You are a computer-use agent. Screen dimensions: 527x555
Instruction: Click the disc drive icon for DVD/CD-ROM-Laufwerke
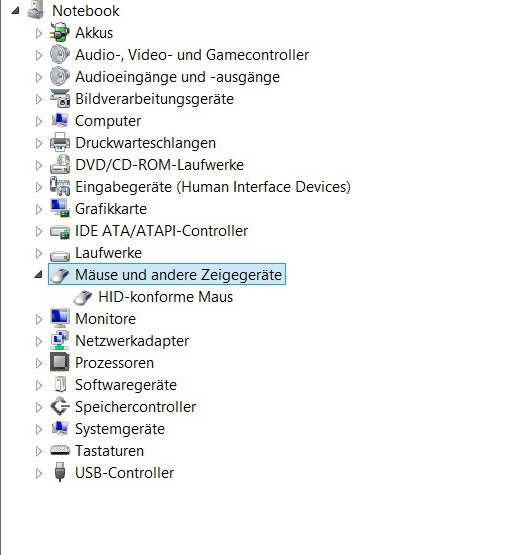tap(59, 165)
